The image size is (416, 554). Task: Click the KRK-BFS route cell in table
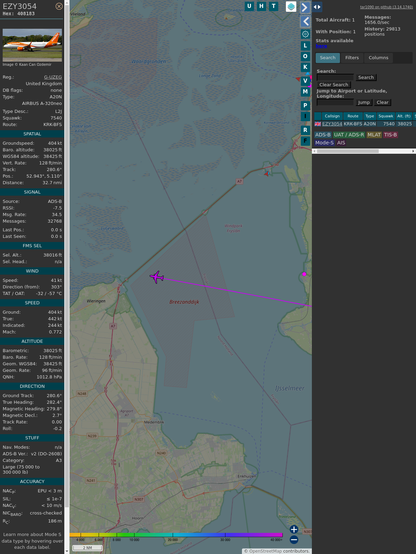click(353, 124)
